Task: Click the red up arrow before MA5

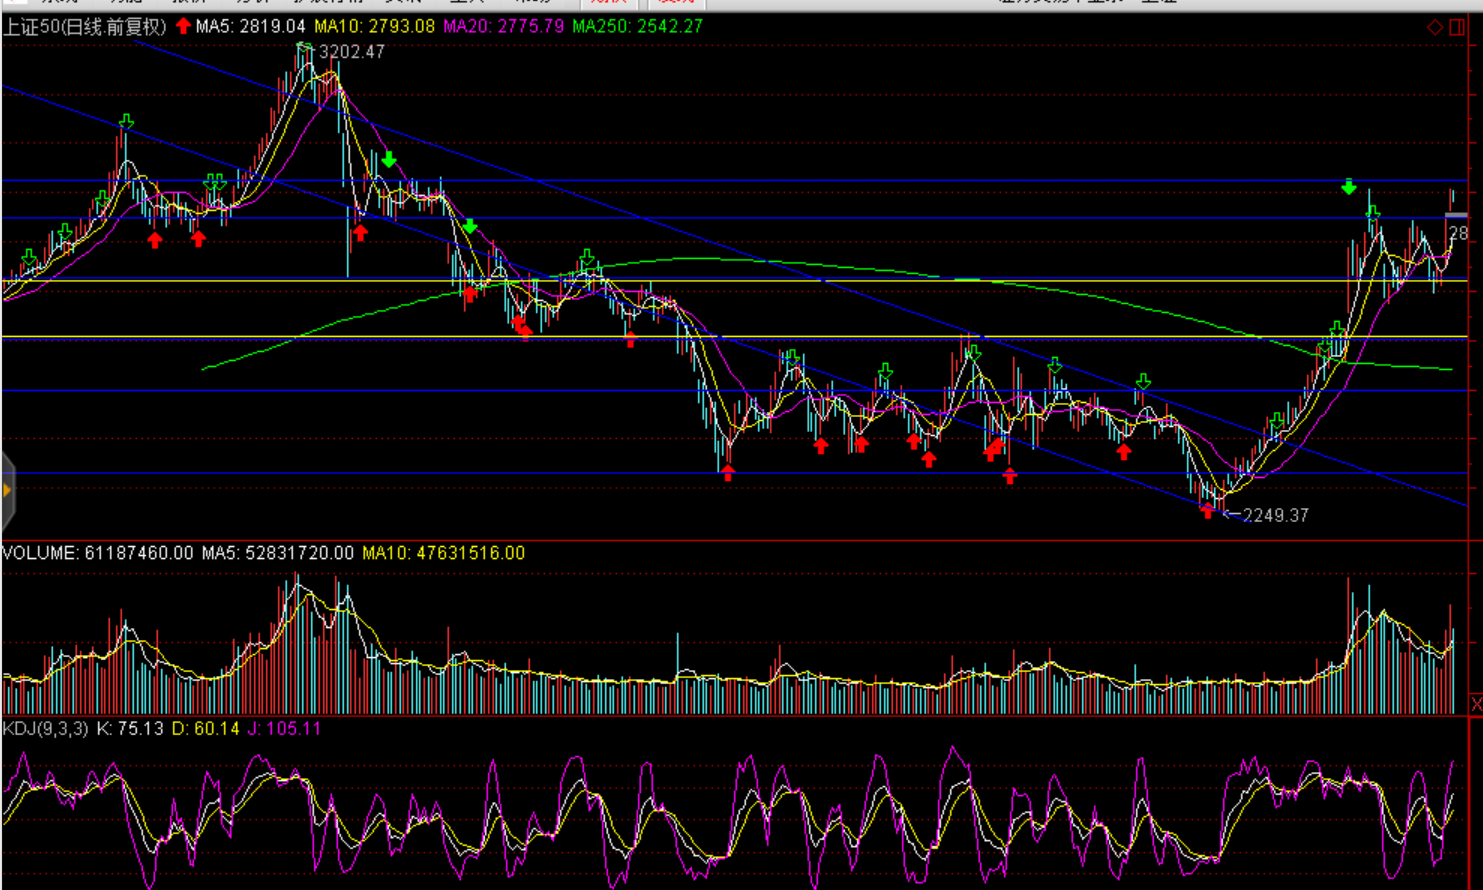Action: point(183,26)
